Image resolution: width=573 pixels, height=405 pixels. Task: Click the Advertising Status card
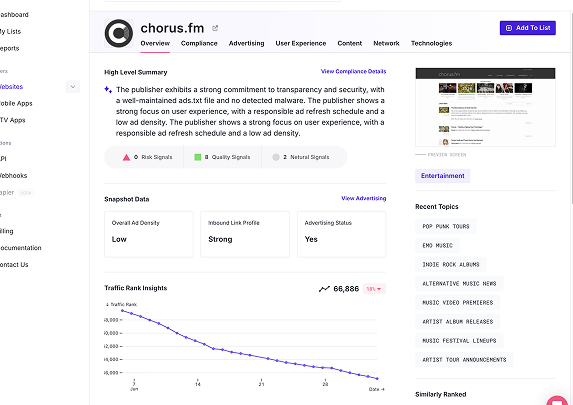(341, 234)
